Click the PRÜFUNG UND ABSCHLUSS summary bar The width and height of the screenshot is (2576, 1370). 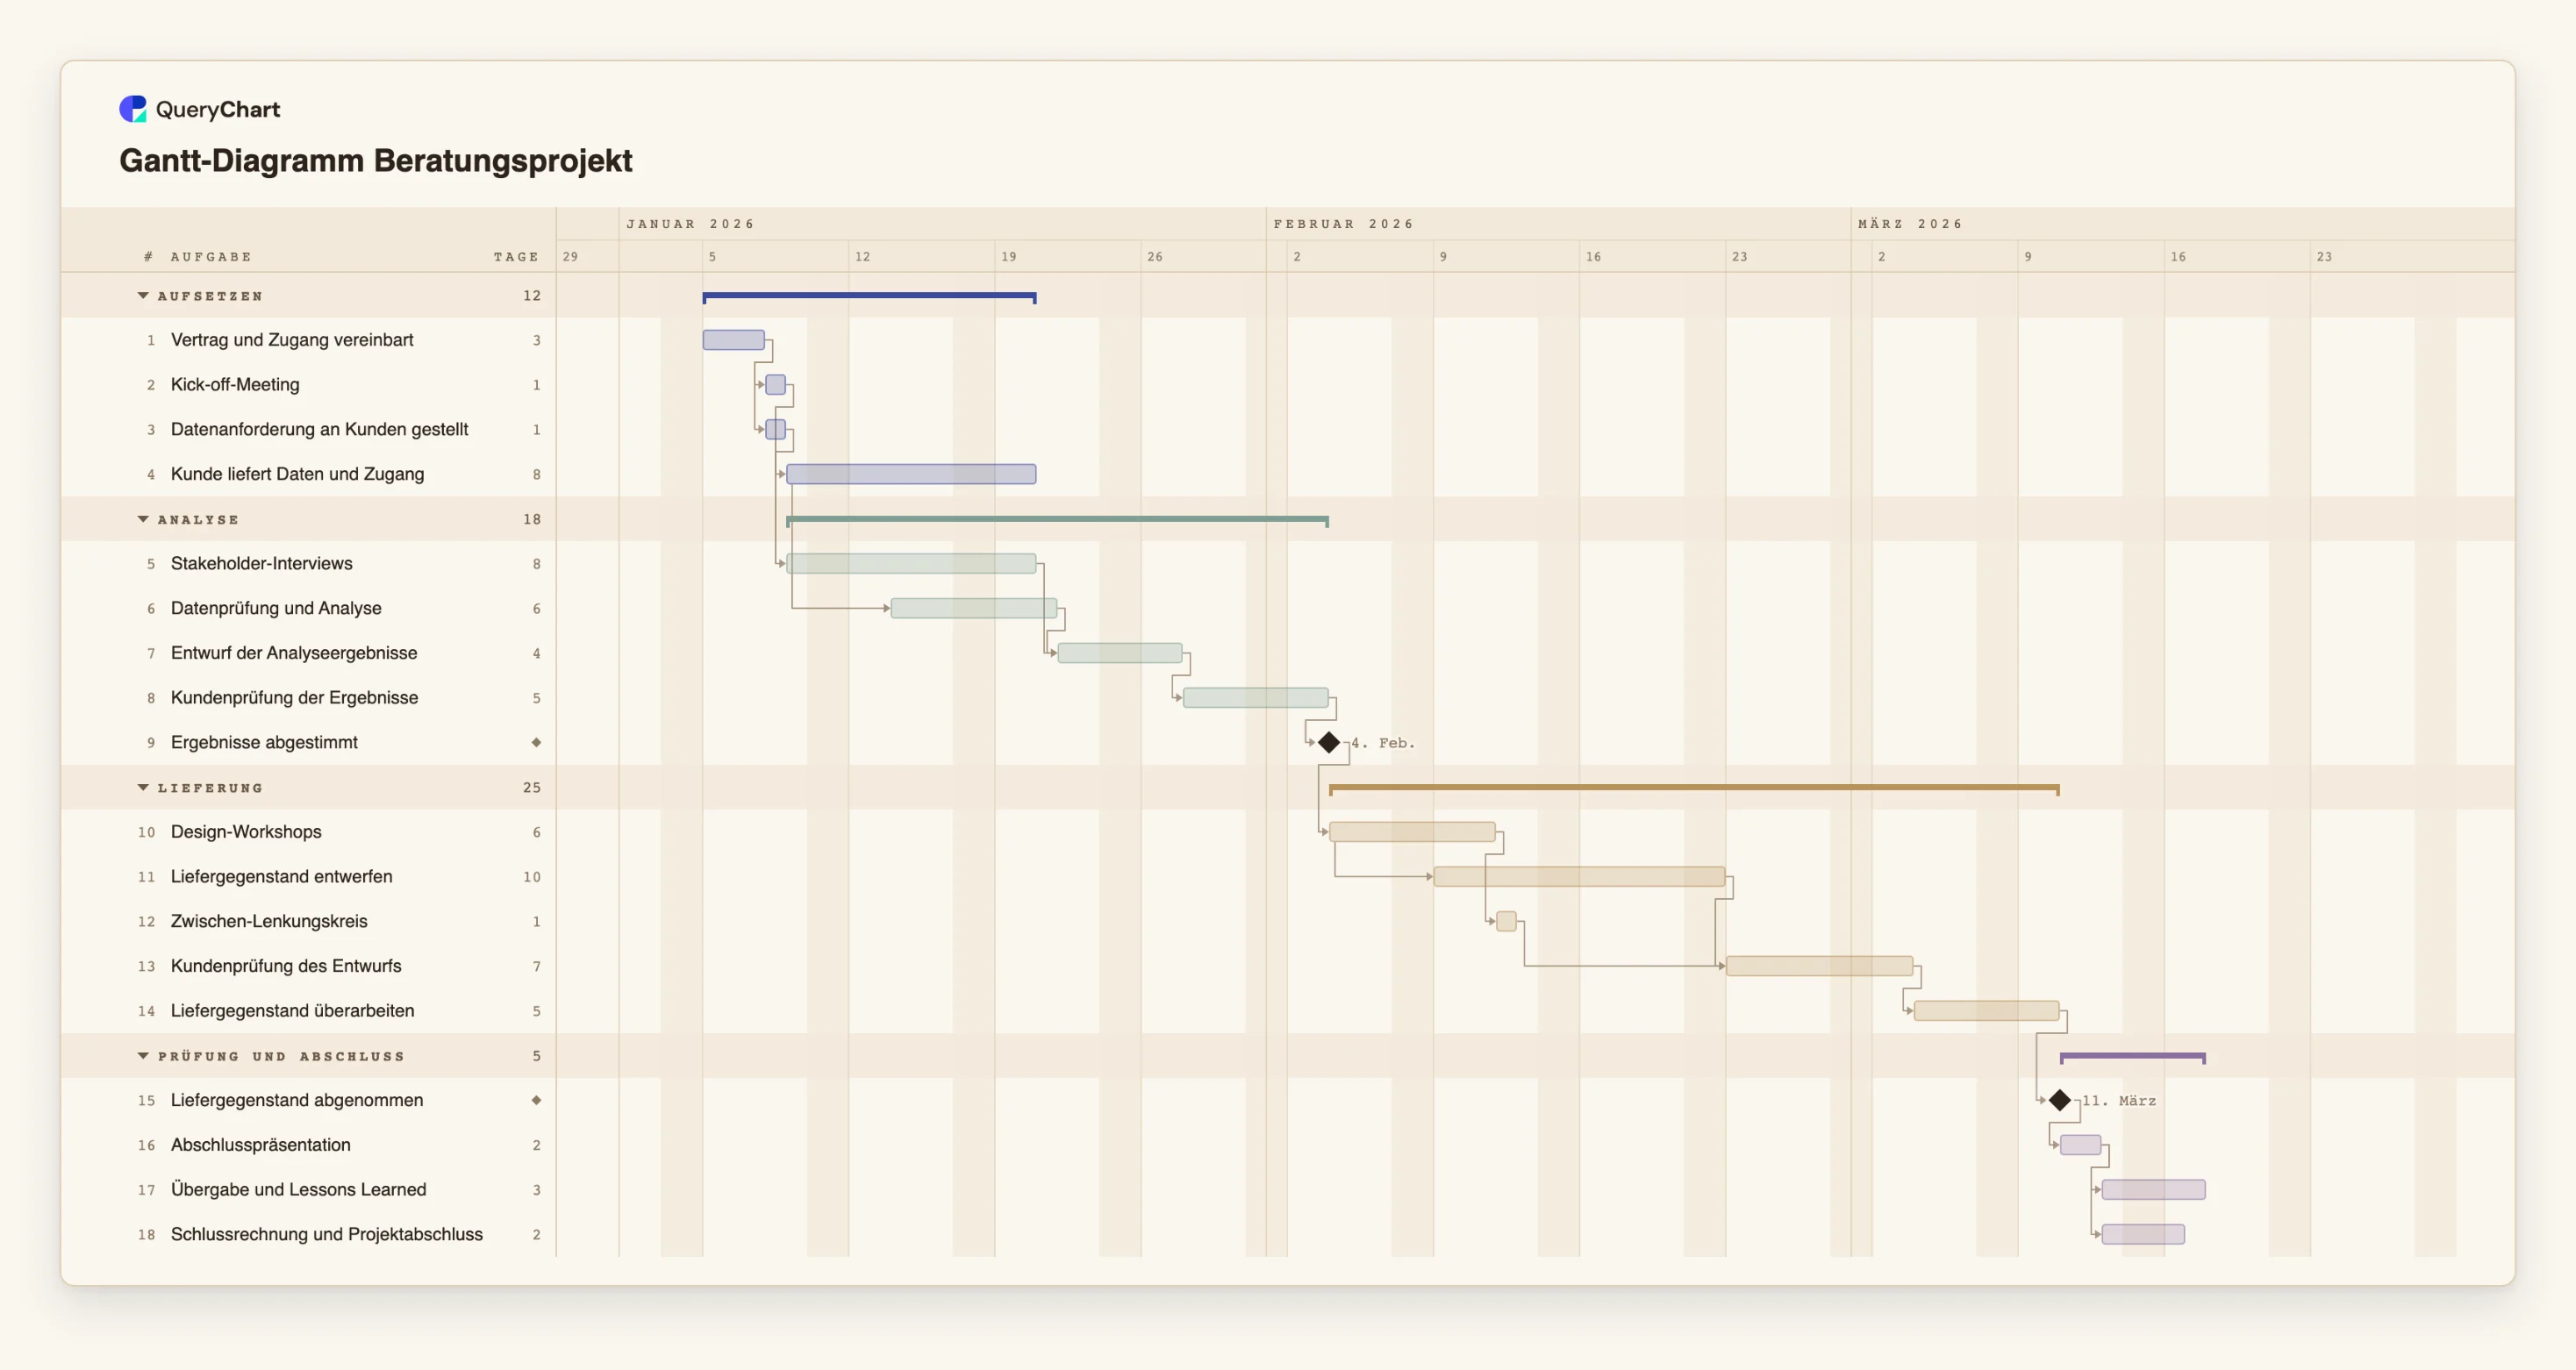click(2132, 1057)
